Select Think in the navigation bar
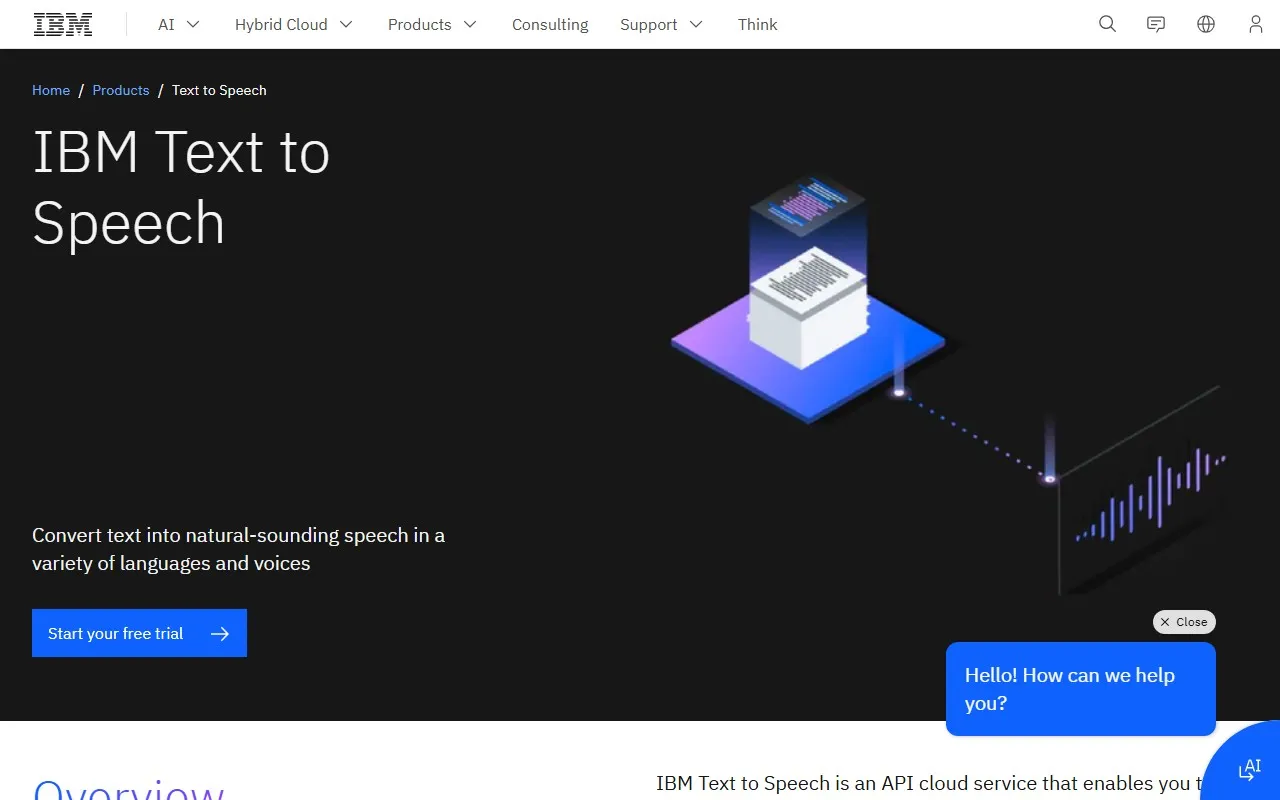 (757, 24)
